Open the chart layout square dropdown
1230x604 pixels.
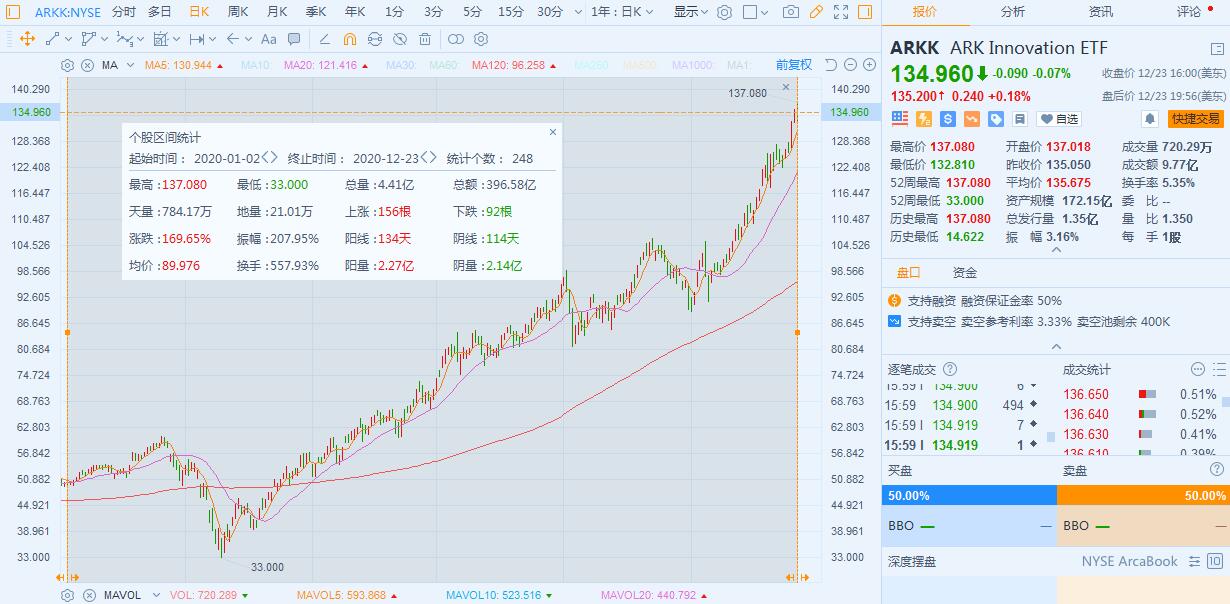click(x=756, y=12)
